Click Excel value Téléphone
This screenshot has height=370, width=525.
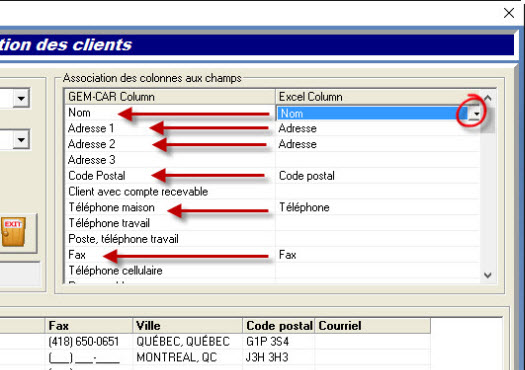tap(378, 207)
